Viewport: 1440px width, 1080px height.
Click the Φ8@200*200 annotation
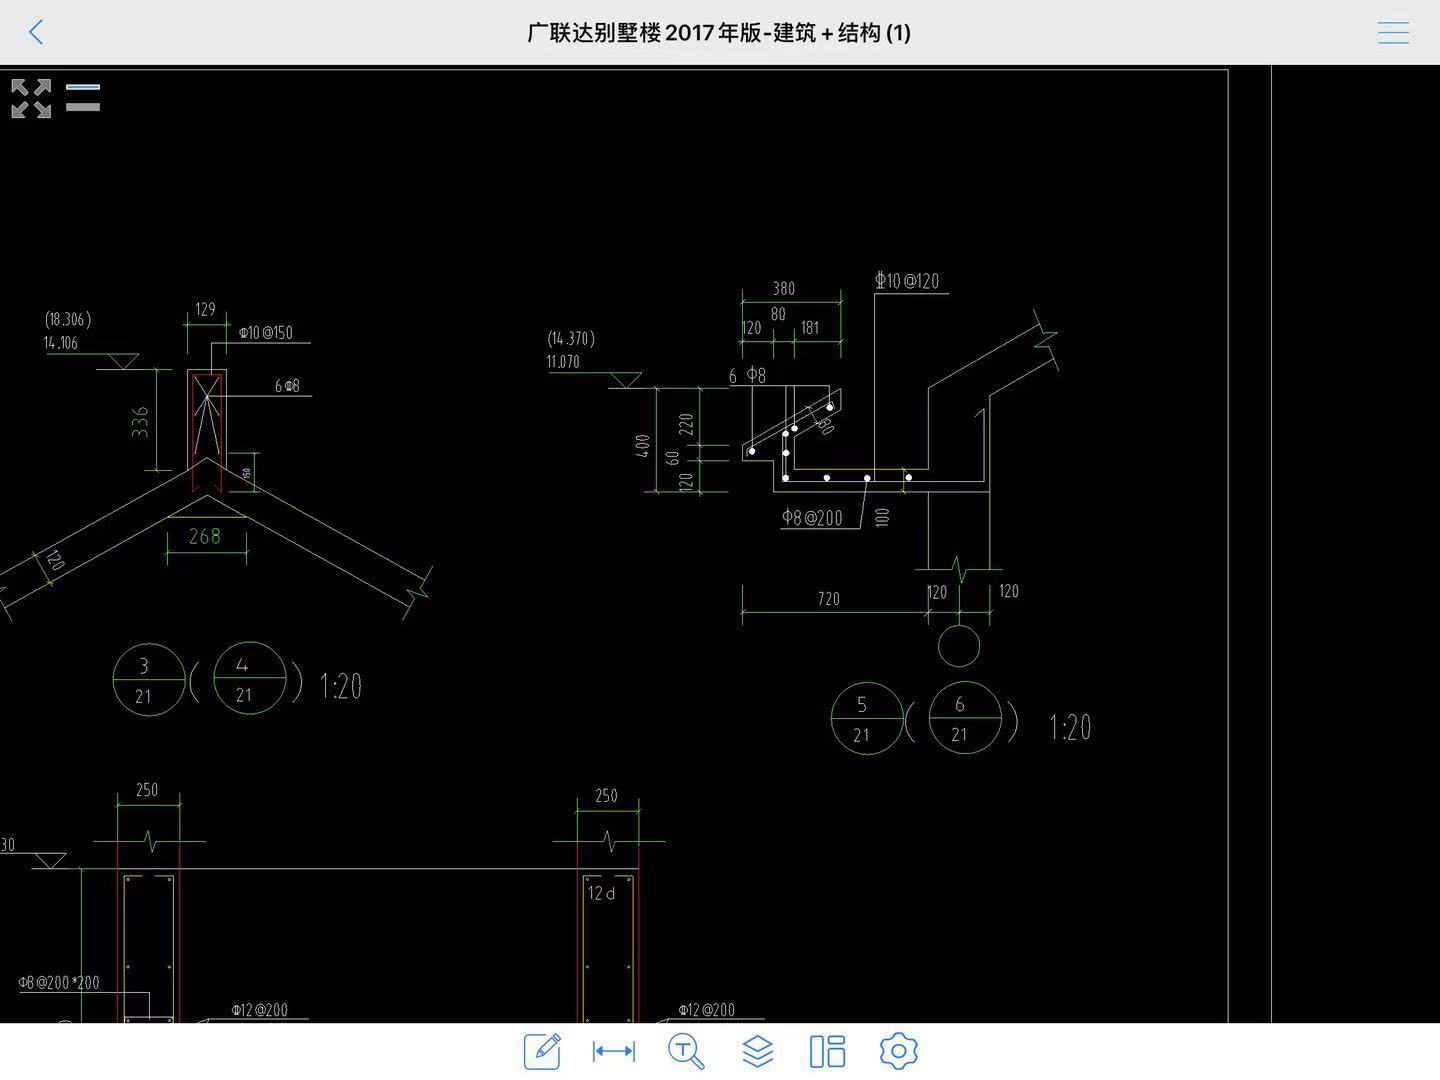click(59, 982)
